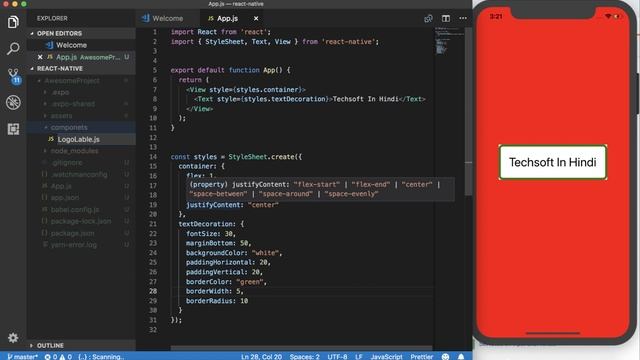The height and width of the screenshot is (360, 640).
Task: Click the import React line
Action: coord(220,32)
